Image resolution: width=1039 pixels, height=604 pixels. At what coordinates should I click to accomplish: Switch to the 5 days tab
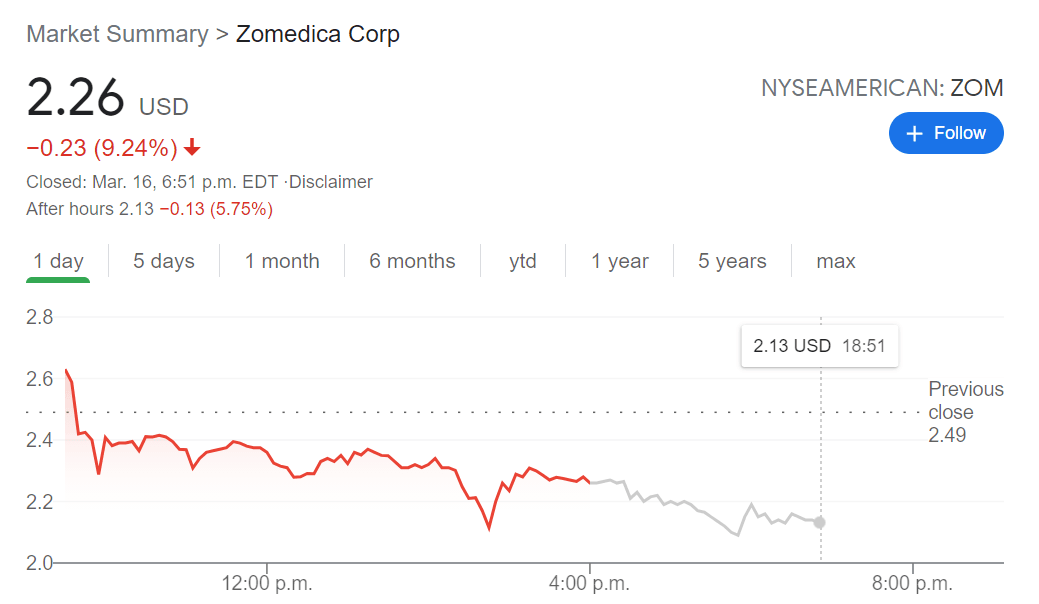164,261
